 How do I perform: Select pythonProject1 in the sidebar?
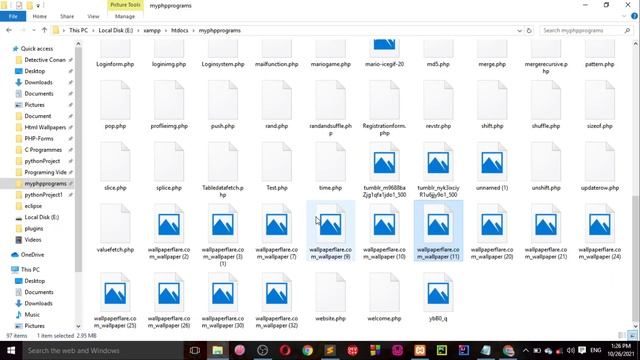point(43,195)
